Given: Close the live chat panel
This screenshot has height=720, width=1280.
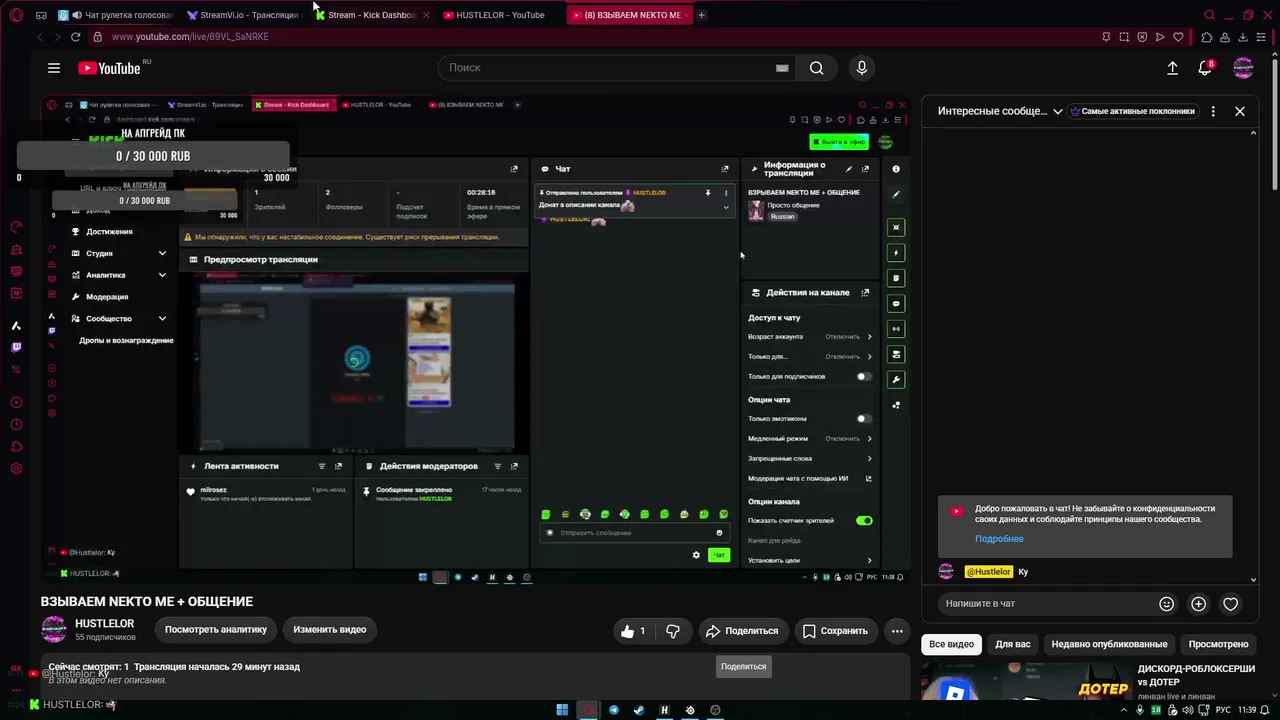Looking at the screenshot, I should click(x=1240, y=111).
